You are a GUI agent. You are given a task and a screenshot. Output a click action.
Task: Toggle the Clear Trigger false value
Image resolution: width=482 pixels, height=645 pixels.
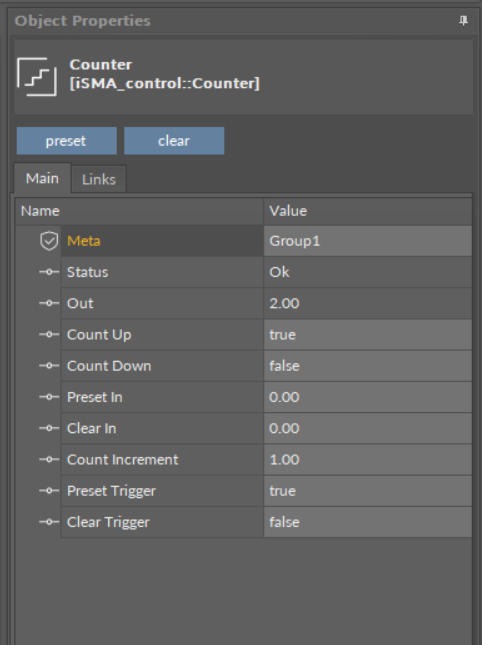pos(368,522)
